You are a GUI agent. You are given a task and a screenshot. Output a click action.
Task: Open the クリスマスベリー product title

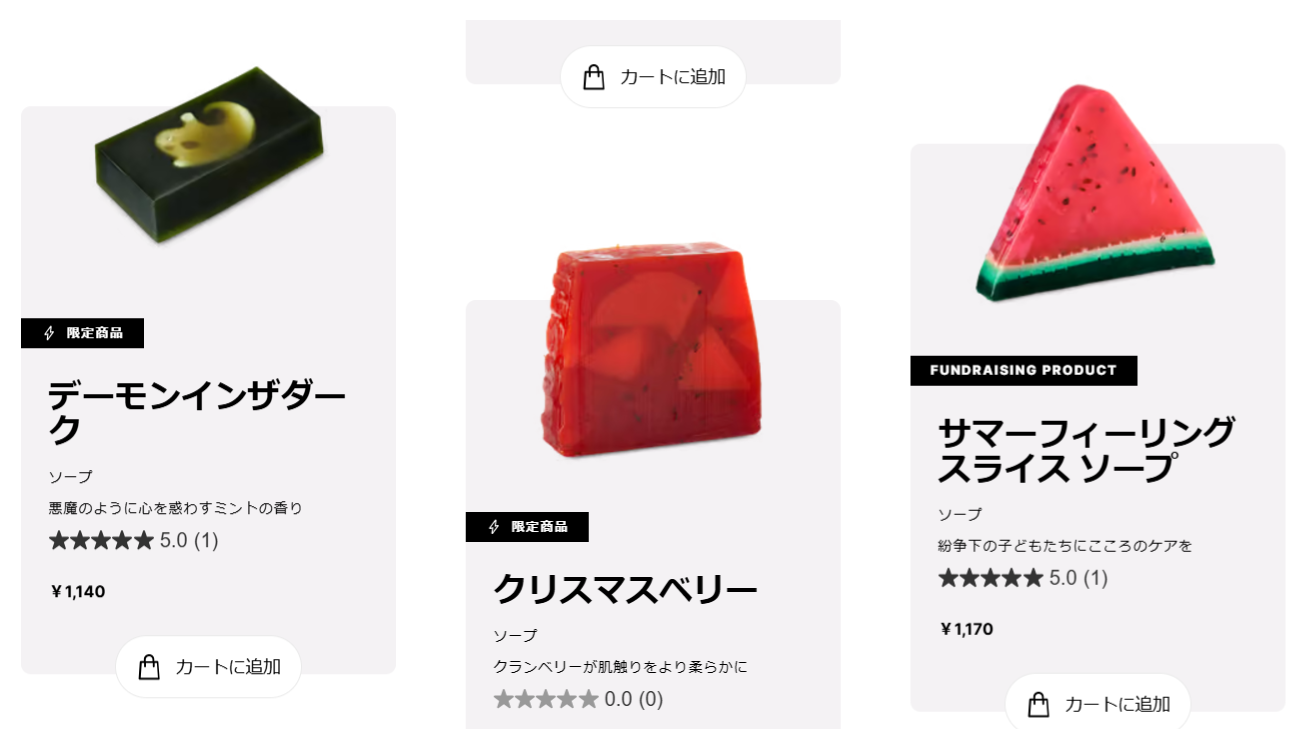pyautogui.click(x=626, y=590)
